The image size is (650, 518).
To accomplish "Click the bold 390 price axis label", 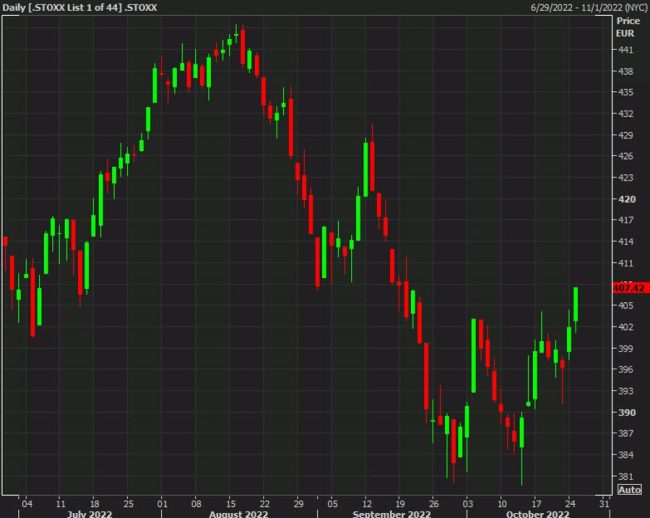I will (626, 412).
